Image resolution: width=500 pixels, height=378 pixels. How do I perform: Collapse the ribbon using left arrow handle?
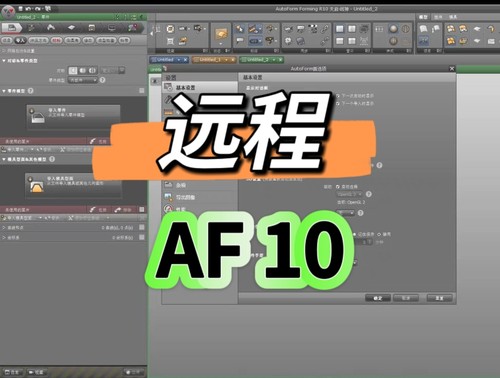(x=151, y=33)
